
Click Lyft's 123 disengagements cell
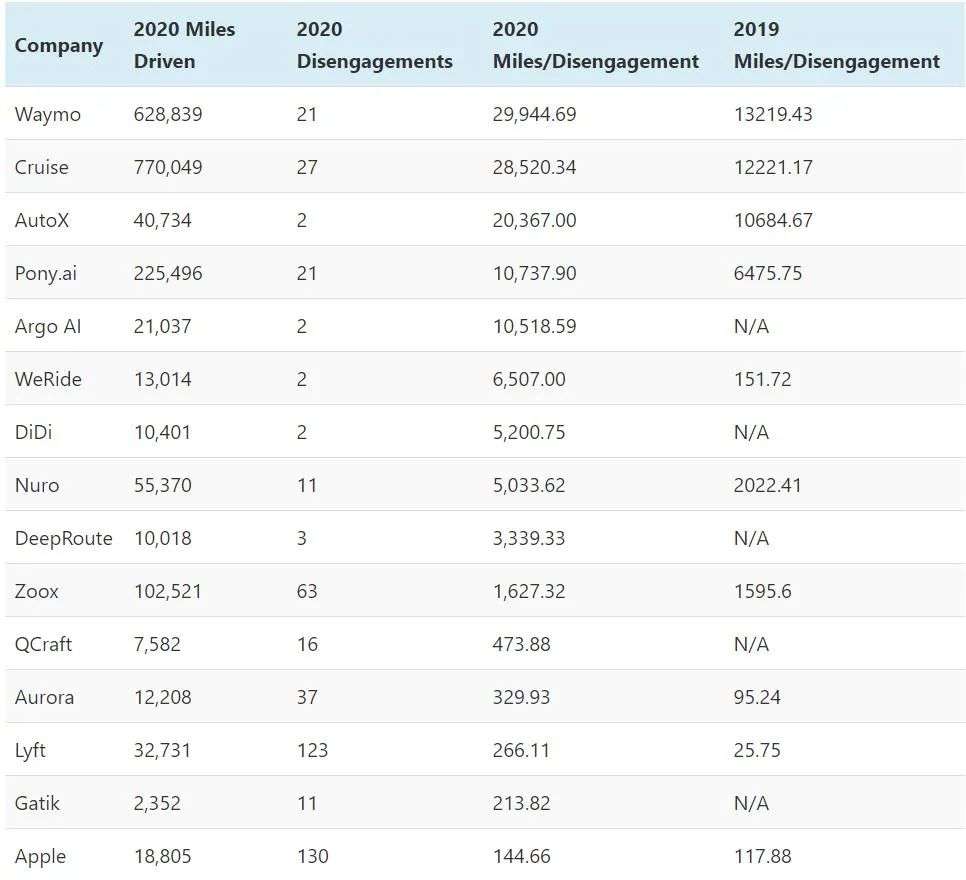312,750
